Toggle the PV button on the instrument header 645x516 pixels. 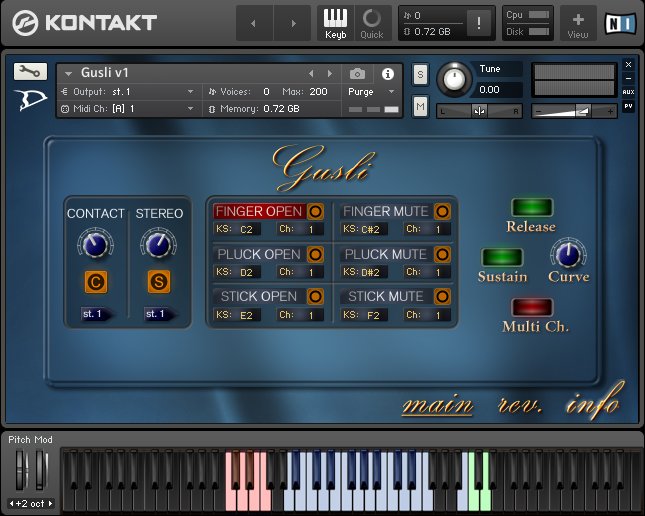628,107
